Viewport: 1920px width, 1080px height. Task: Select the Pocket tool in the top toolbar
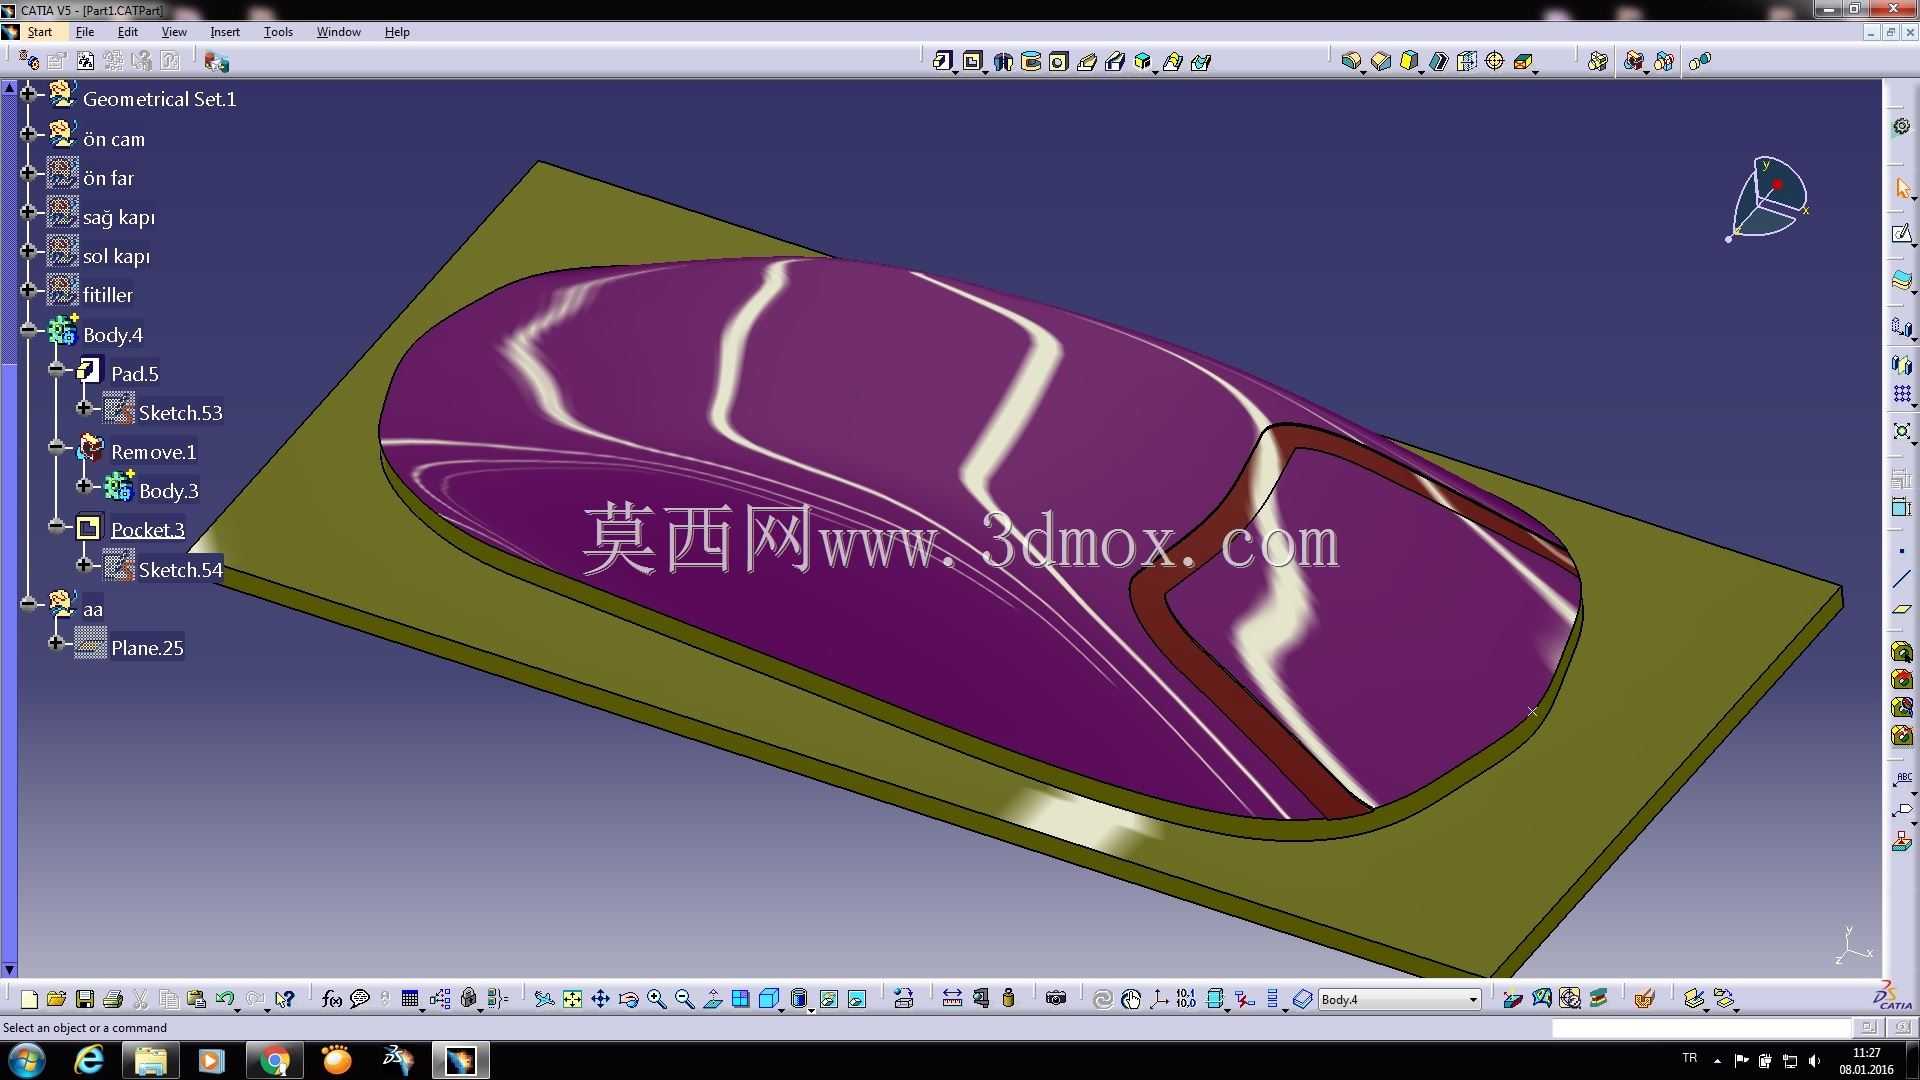coord(972,62)
